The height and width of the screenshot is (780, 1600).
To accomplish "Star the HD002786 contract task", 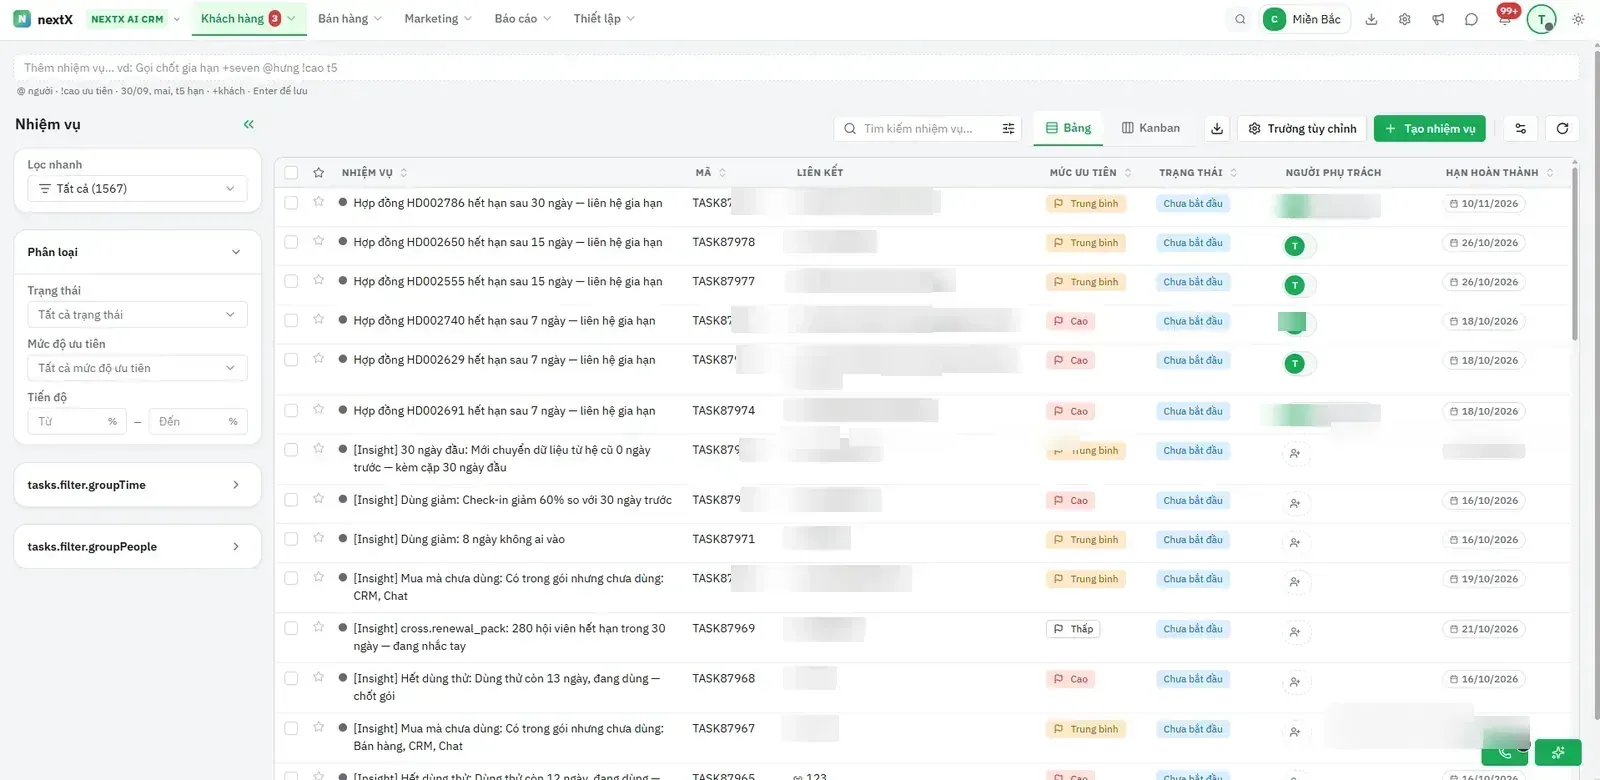I will click(318, 202).
